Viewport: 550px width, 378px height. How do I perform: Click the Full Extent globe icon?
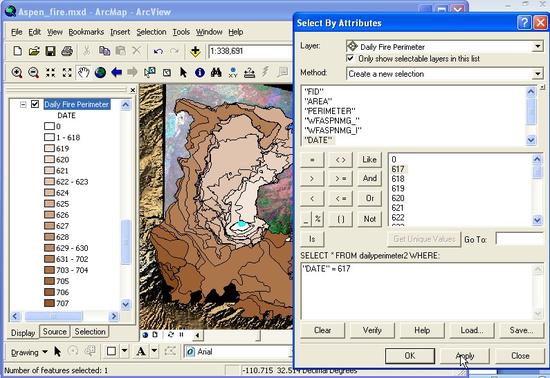100,73
